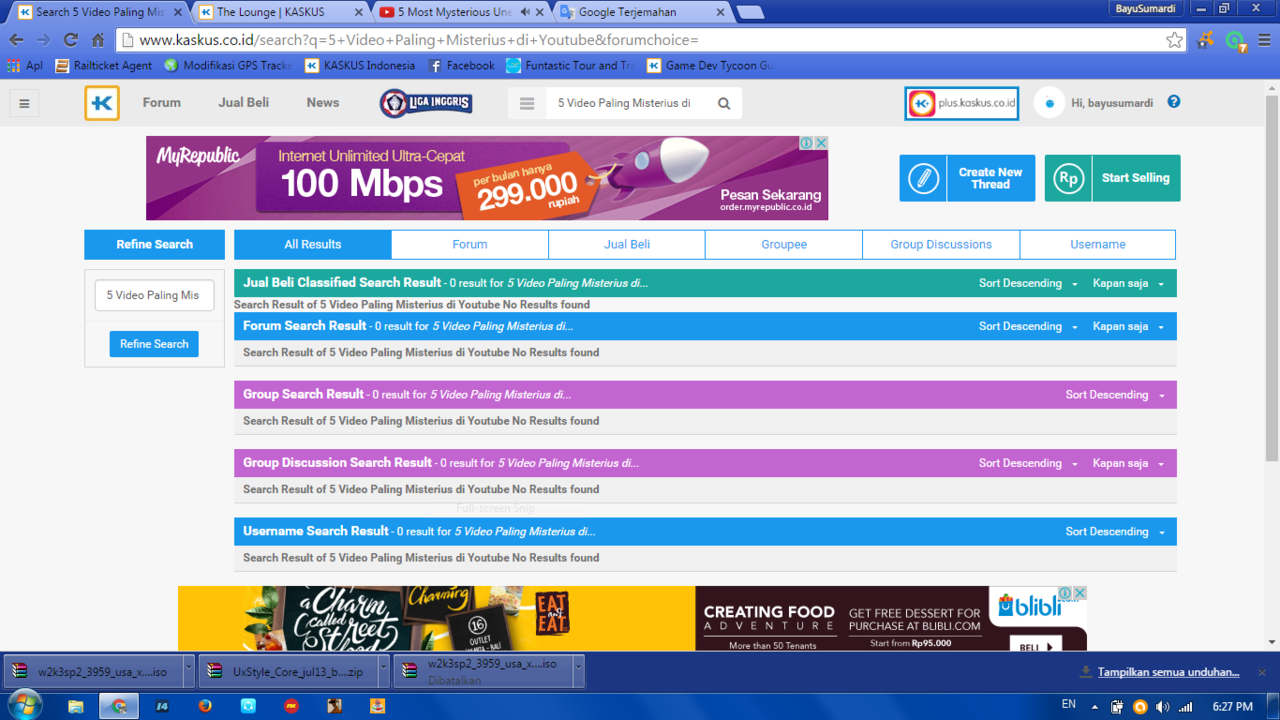
Task: Open the News navigation link
Action: 323,103
